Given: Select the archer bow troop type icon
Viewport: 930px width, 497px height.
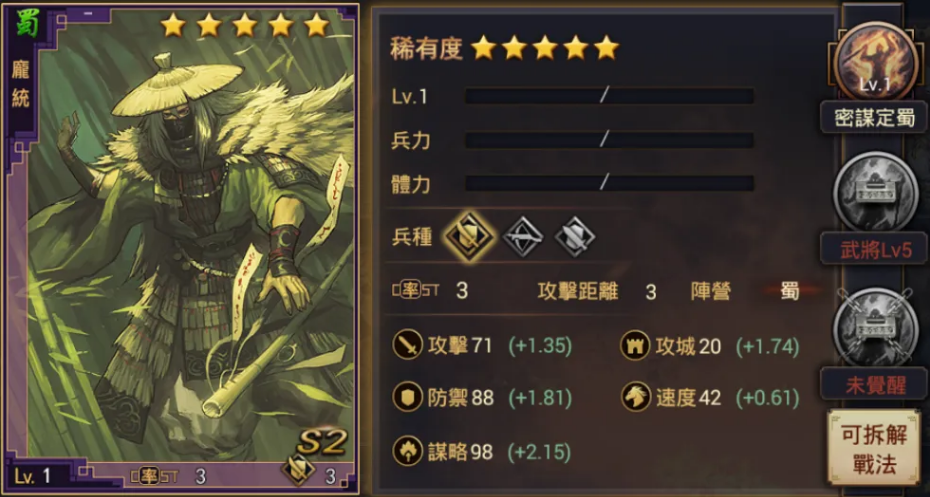Looking at the screenshot, I should pyautogui.click(x=523, y=236).
